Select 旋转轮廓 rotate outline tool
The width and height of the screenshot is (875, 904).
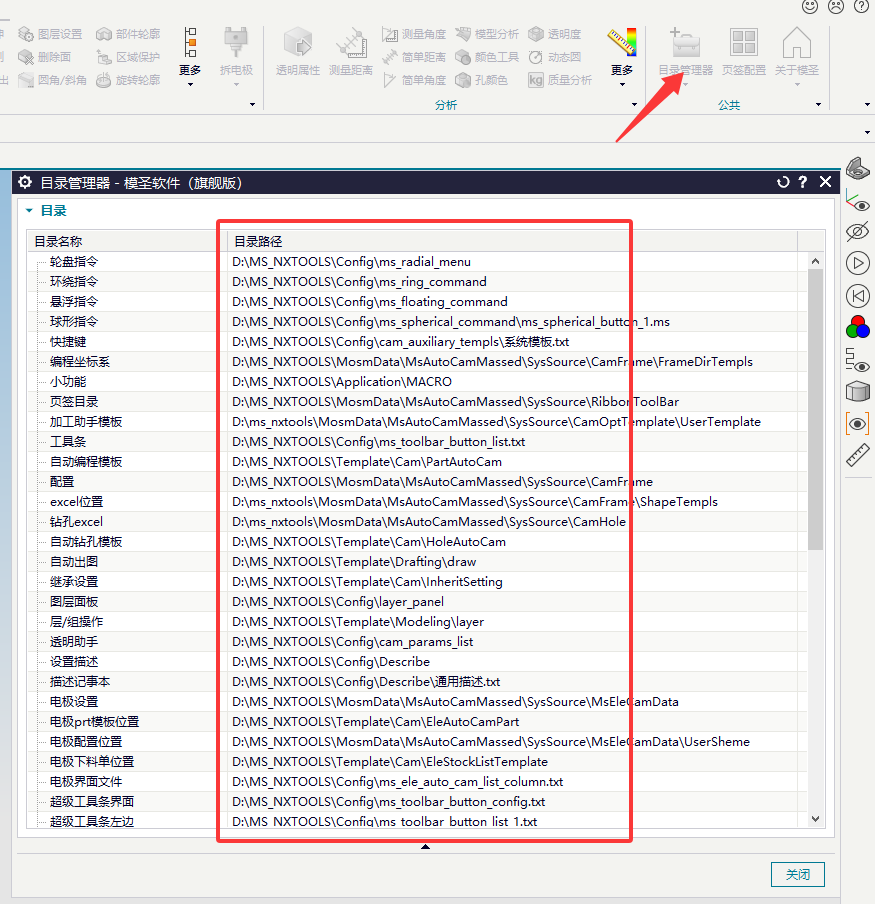click(128, 80)
